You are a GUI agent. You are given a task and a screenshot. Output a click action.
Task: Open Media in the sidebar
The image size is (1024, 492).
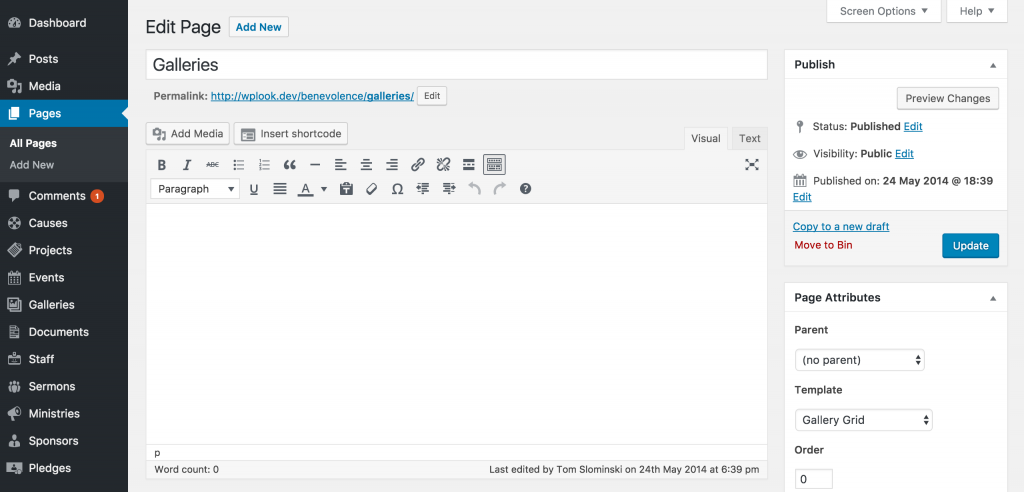pyautogui.click(x=64, y=86)
